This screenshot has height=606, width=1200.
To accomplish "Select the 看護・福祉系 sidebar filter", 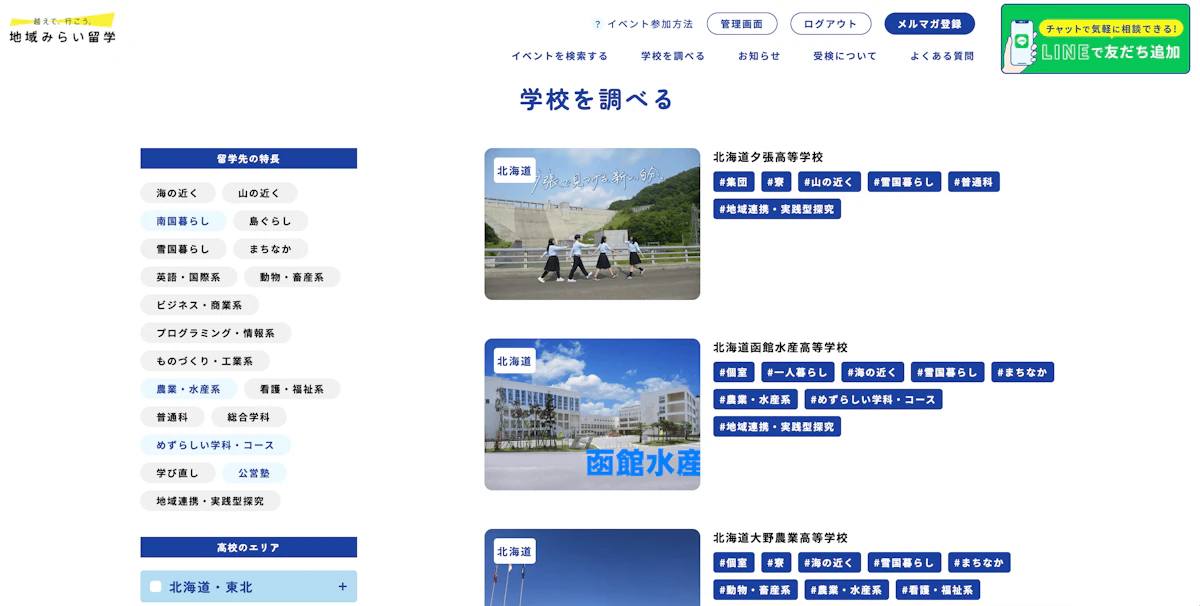I will click(x=292, y=389).
